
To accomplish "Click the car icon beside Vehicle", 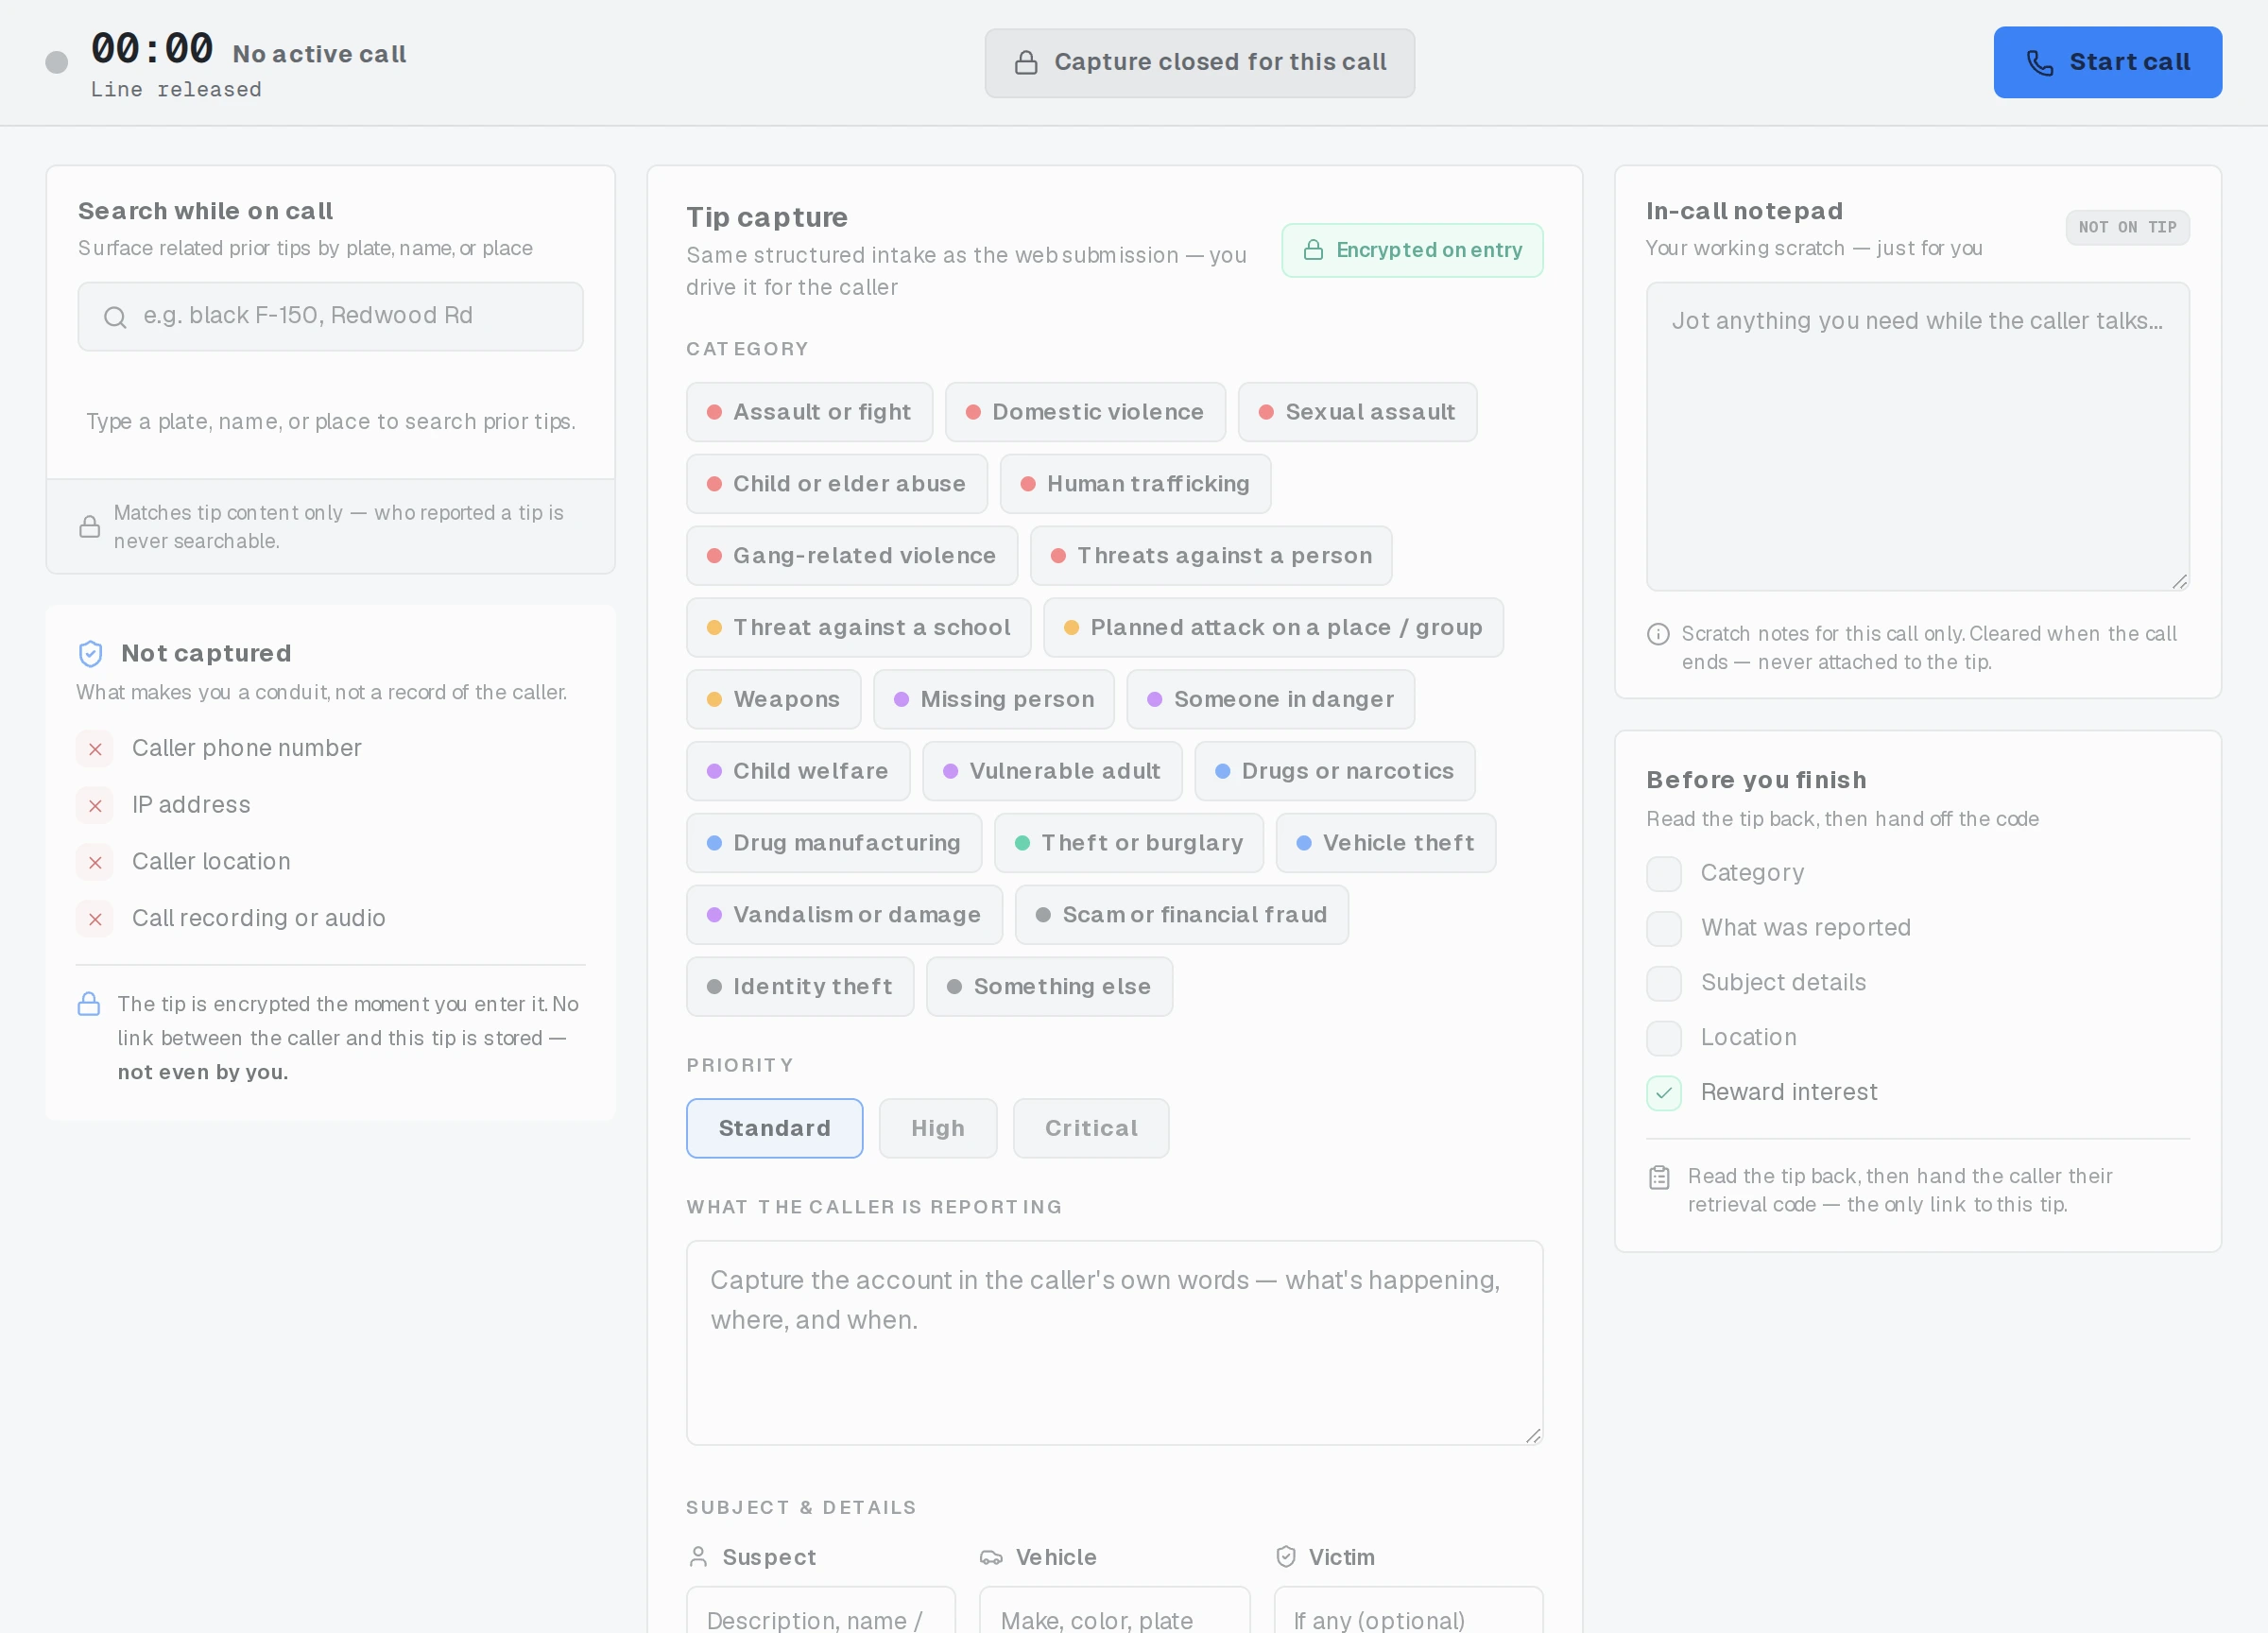I will [x=991, y=1557].
